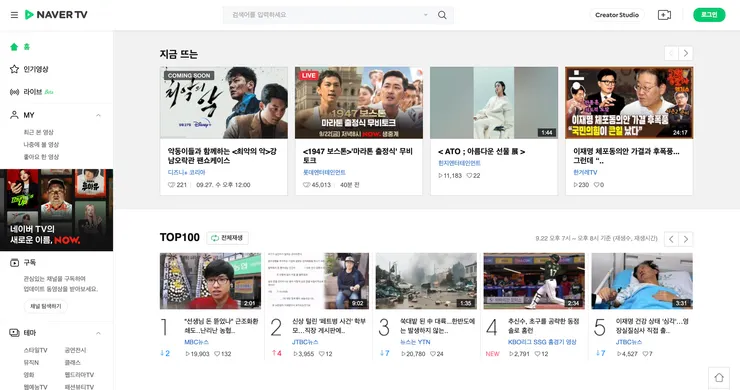740x390 pixels.
Task: Collapse the MY section chevron
Action: point(99,115)
